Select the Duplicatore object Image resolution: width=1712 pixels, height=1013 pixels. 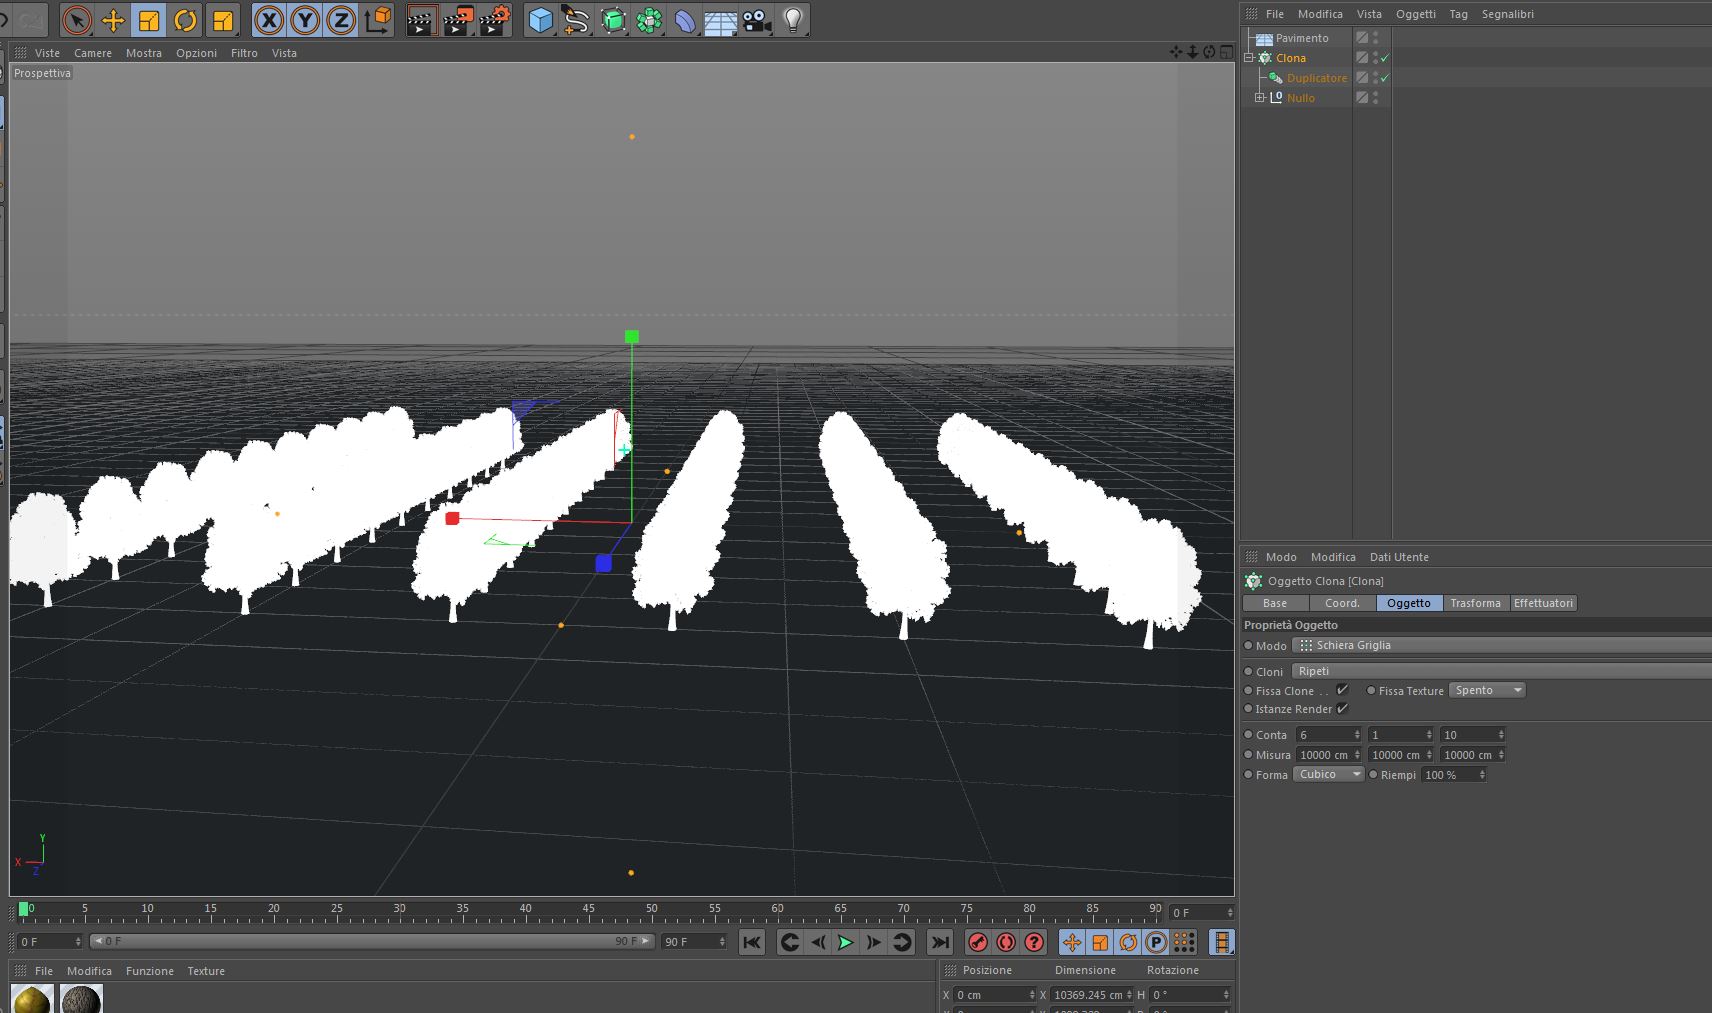(x=1317, y=78)
